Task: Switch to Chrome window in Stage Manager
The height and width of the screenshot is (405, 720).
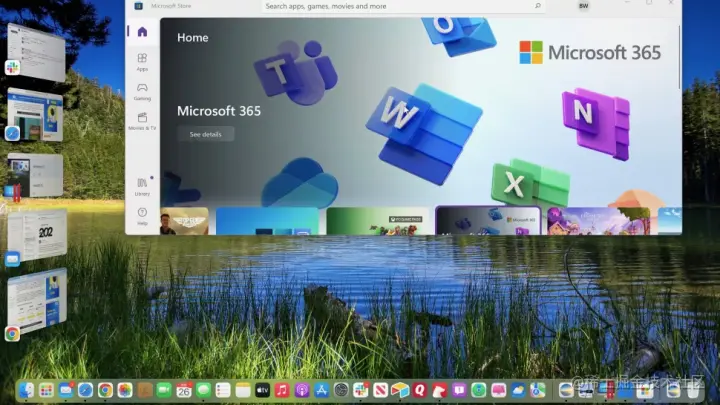Action: [x=37, y=301]
